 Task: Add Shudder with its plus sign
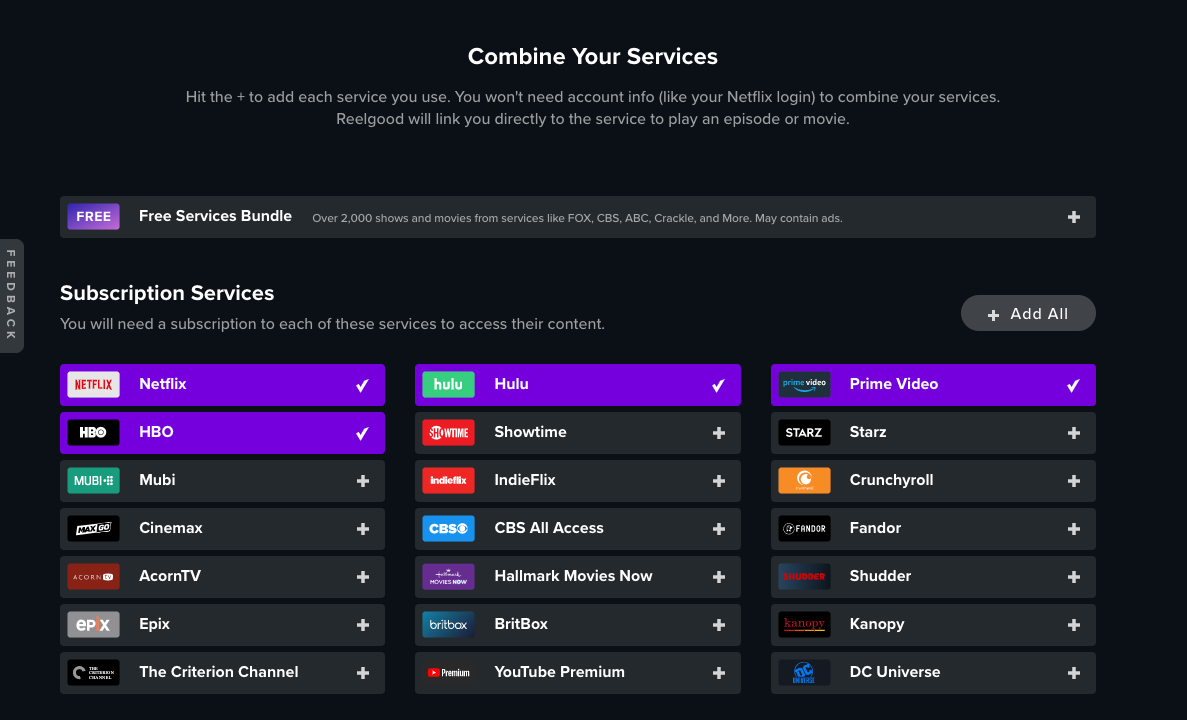pyautogui.click(x=1073, y=577)
